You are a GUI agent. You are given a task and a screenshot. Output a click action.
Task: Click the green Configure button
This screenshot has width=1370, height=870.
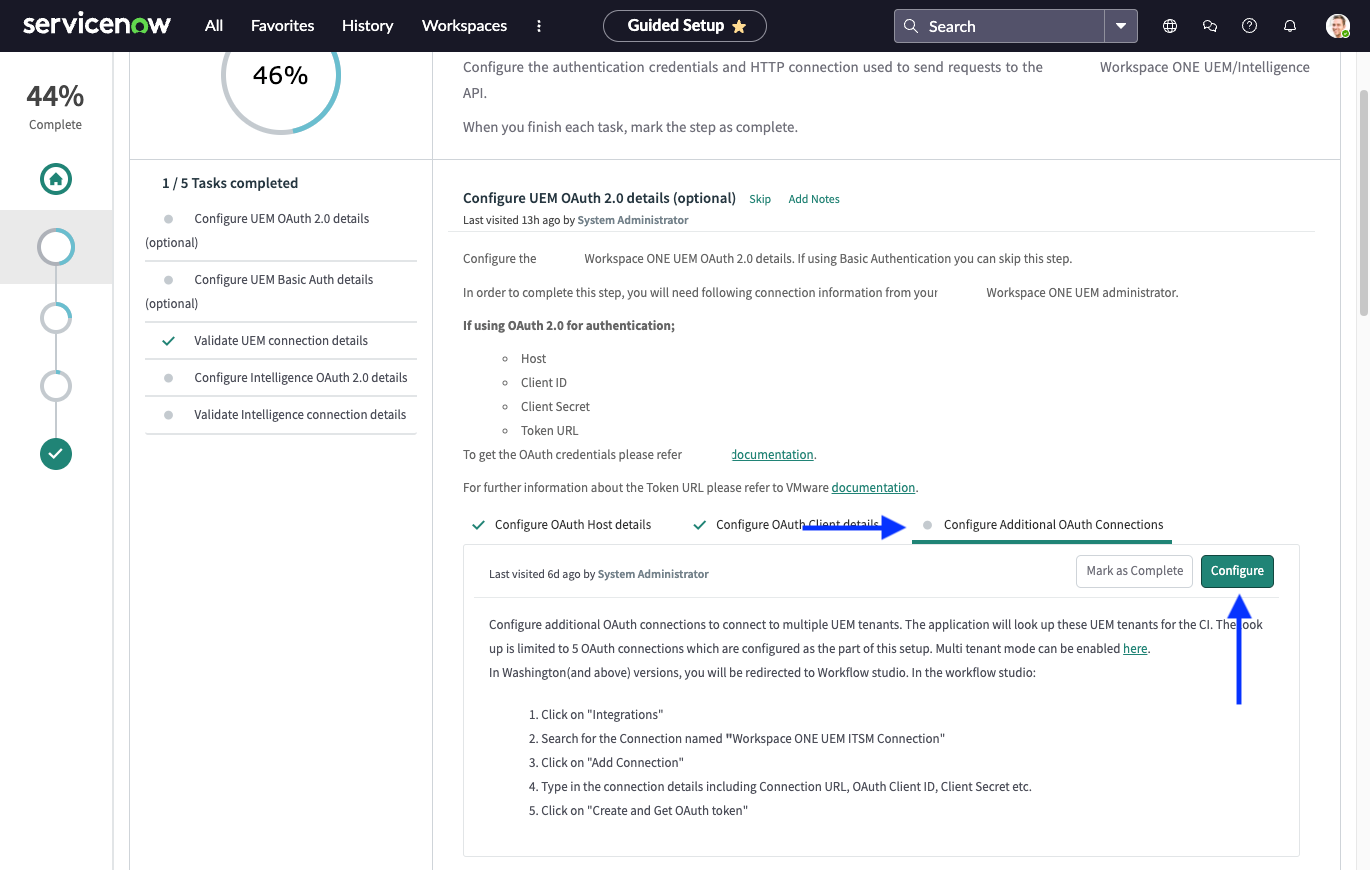pos(1237,571)
